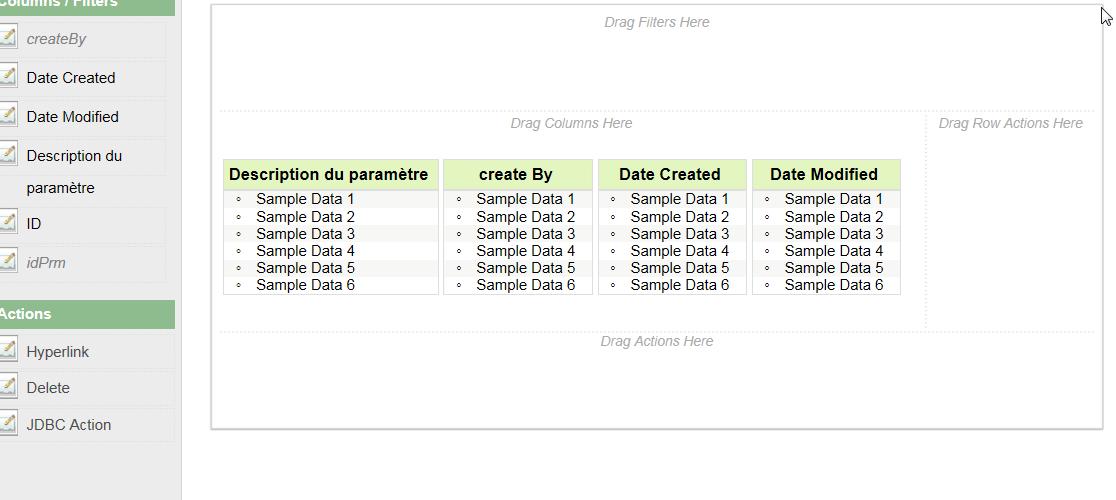This screenshot has height=500, width=1116.
Task: Select the Description du paramètre column header
Action: [329, 174]
